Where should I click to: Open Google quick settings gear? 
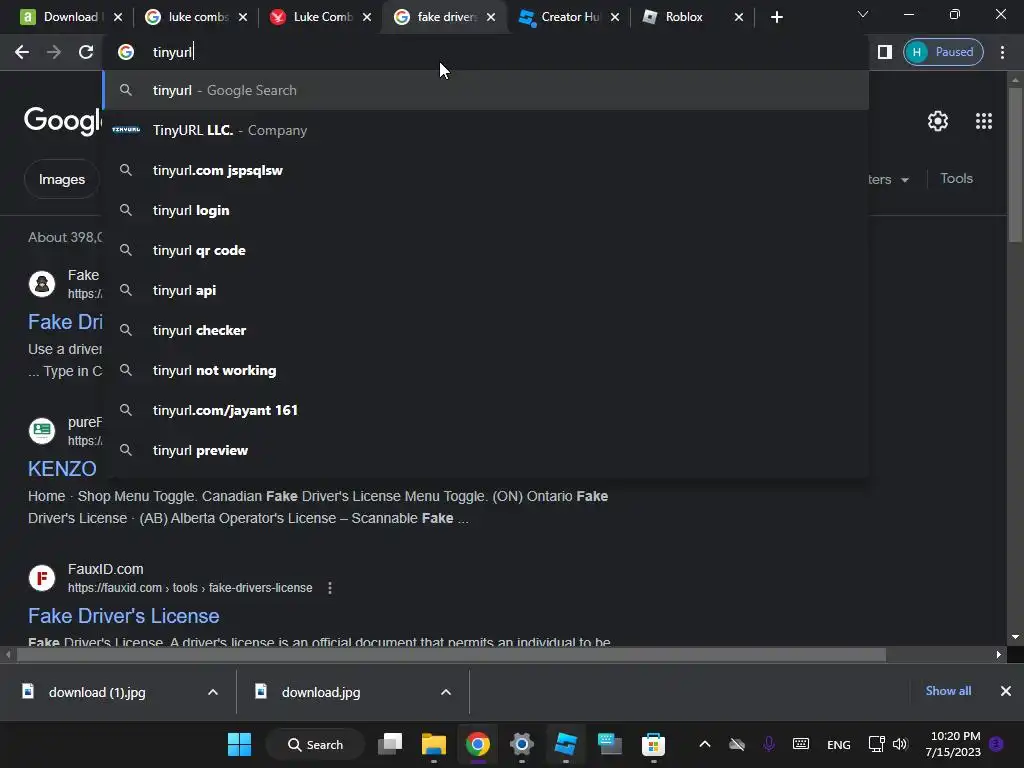(x=938, y=121)
